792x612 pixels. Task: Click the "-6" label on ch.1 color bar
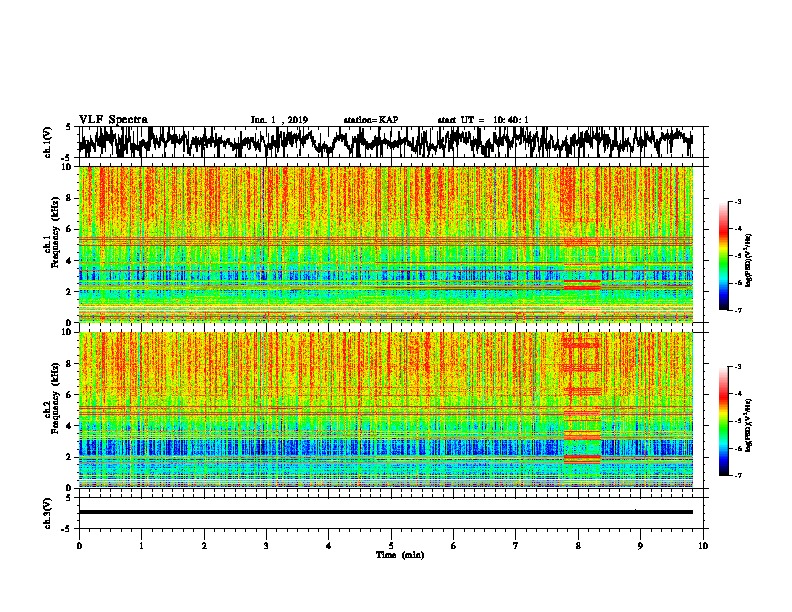pos(737,283)
